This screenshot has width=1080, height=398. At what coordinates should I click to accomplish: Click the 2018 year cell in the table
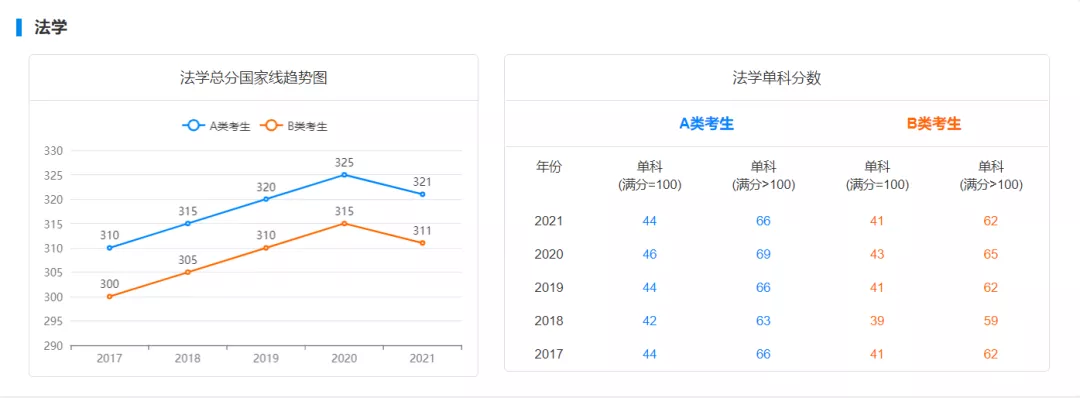click(549, 321)
